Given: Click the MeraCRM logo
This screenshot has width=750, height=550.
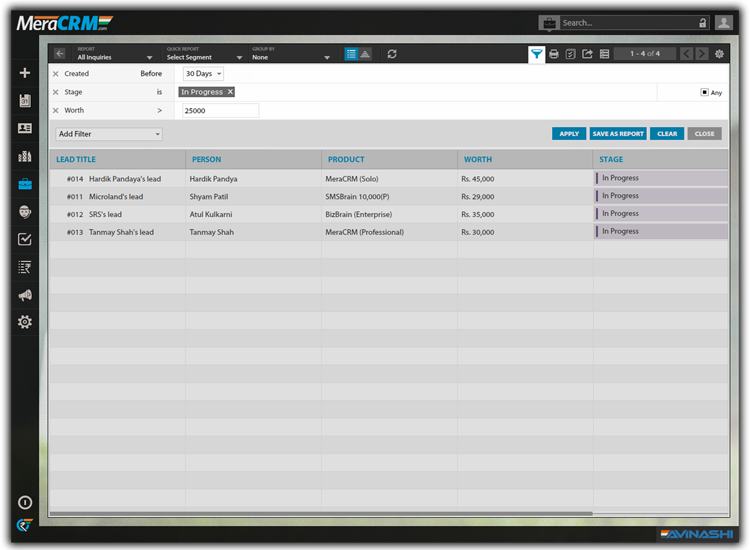Looking at the screenshot, I should [65, 22].
